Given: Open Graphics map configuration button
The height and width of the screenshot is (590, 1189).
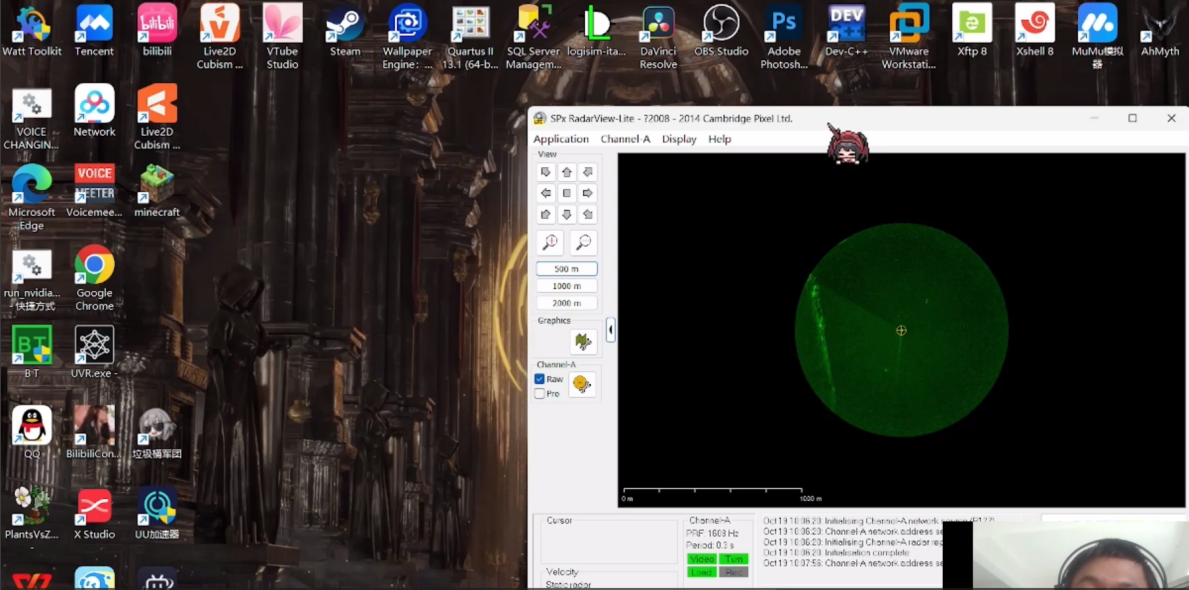Looking at the screenshot, I should pyautogui.click(x=583, y=342).
